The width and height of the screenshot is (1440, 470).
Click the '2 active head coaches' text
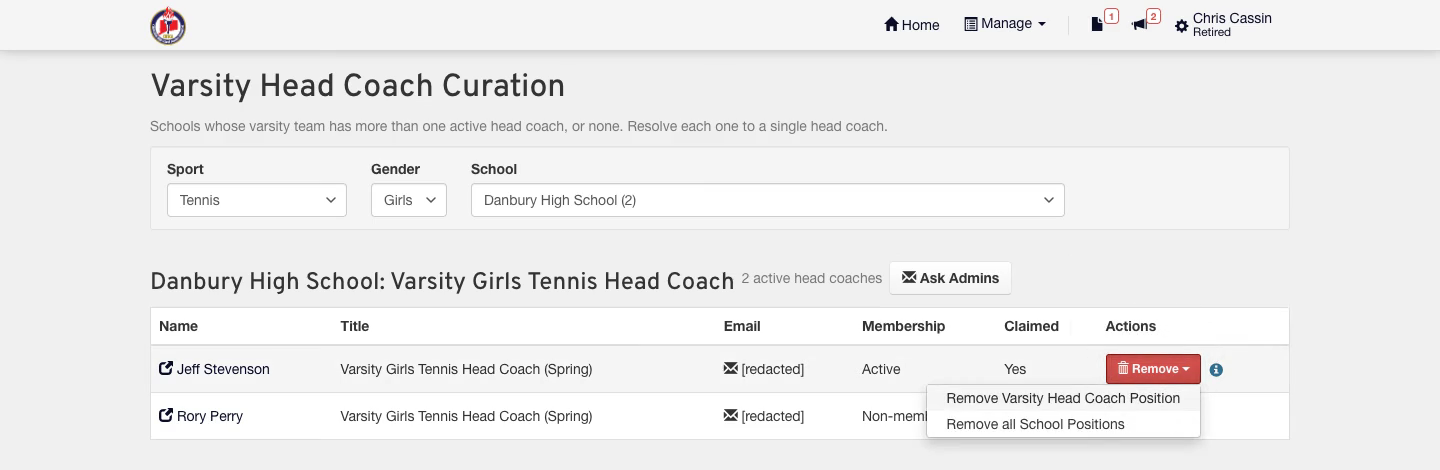coord(812,278)
